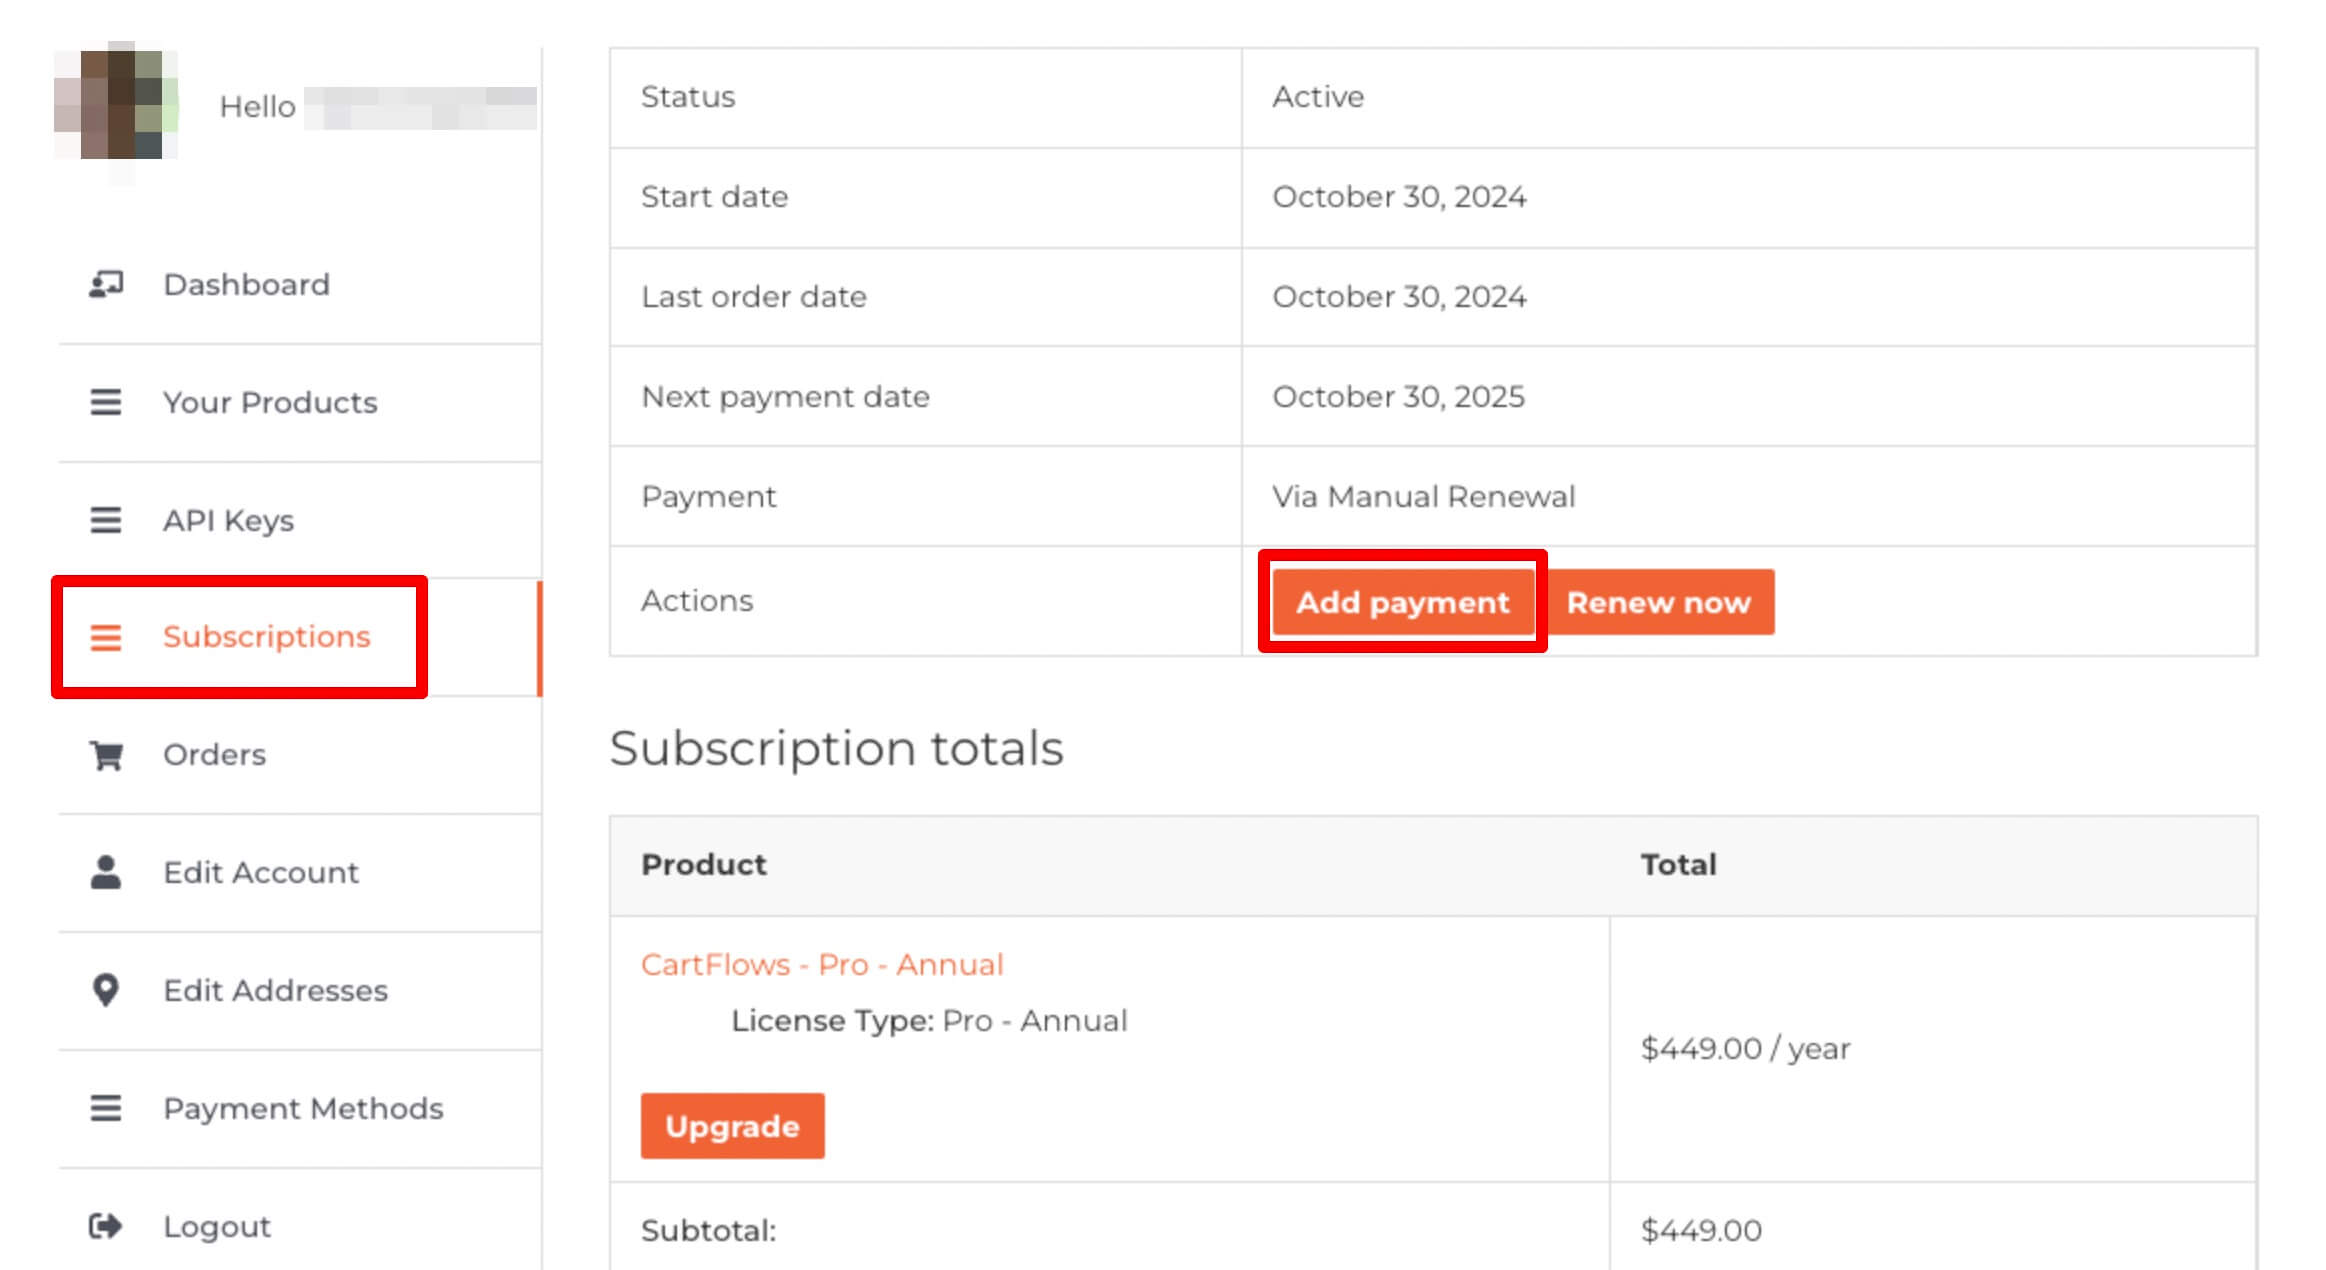
Task: Open the Dashboard menu item
Action: coord(246,285)
